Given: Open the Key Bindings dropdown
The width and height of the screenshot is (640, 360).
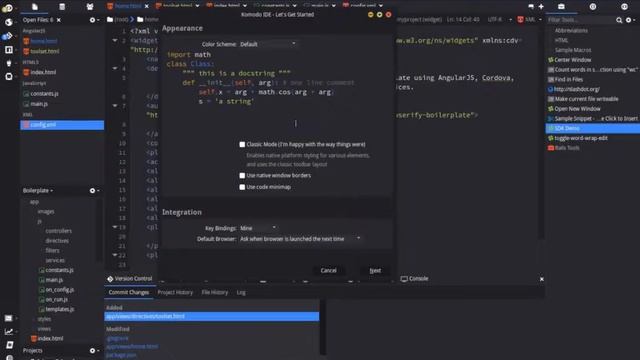Looking at the screenshot, I should point(258,228).
